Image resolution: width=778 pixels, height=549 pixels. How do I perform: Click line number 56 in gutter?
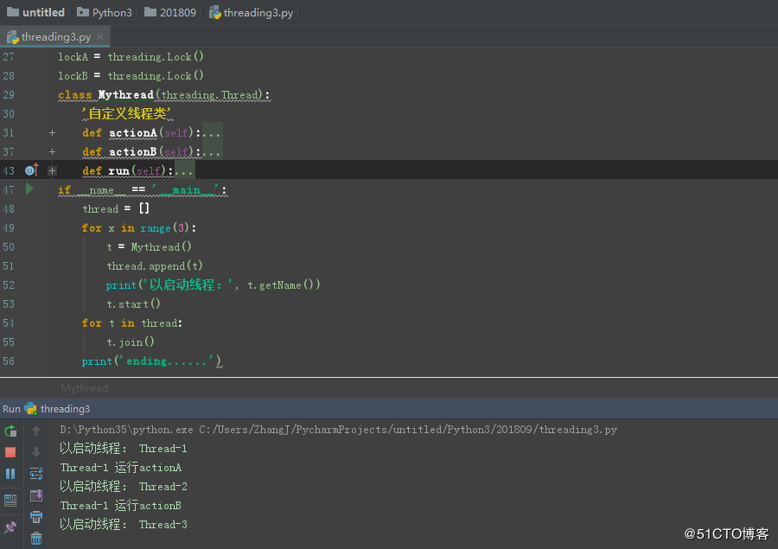[x=8, y=361]
